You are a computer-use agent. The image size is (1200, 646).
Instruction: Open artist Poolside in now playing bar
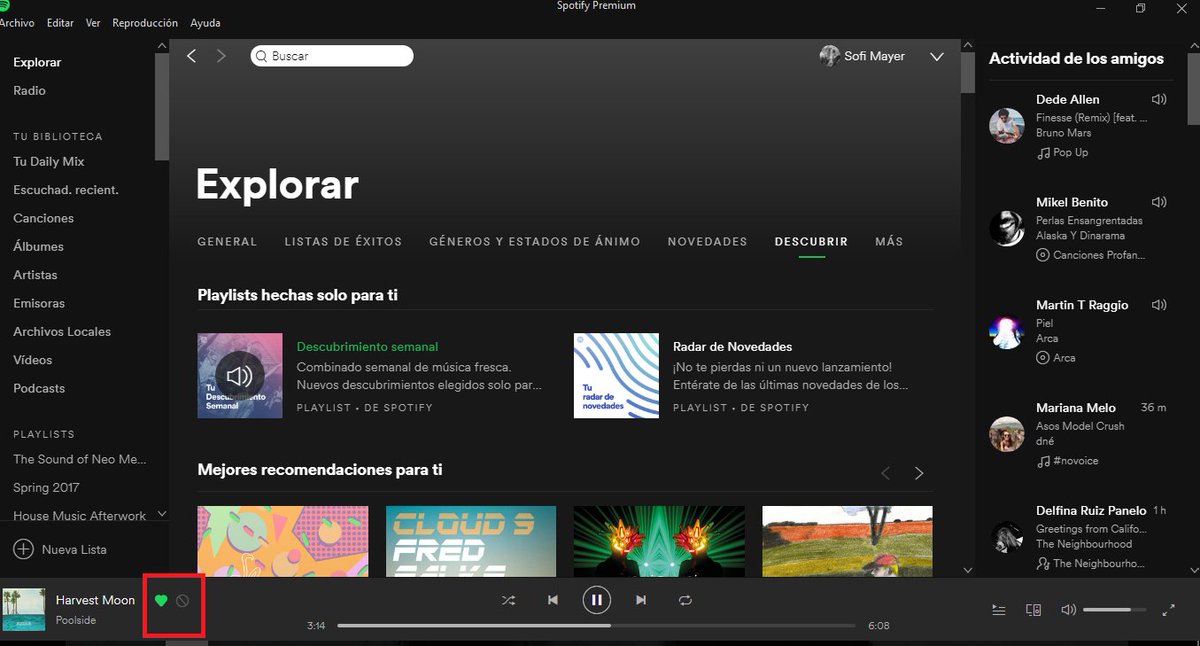point(76,620)
